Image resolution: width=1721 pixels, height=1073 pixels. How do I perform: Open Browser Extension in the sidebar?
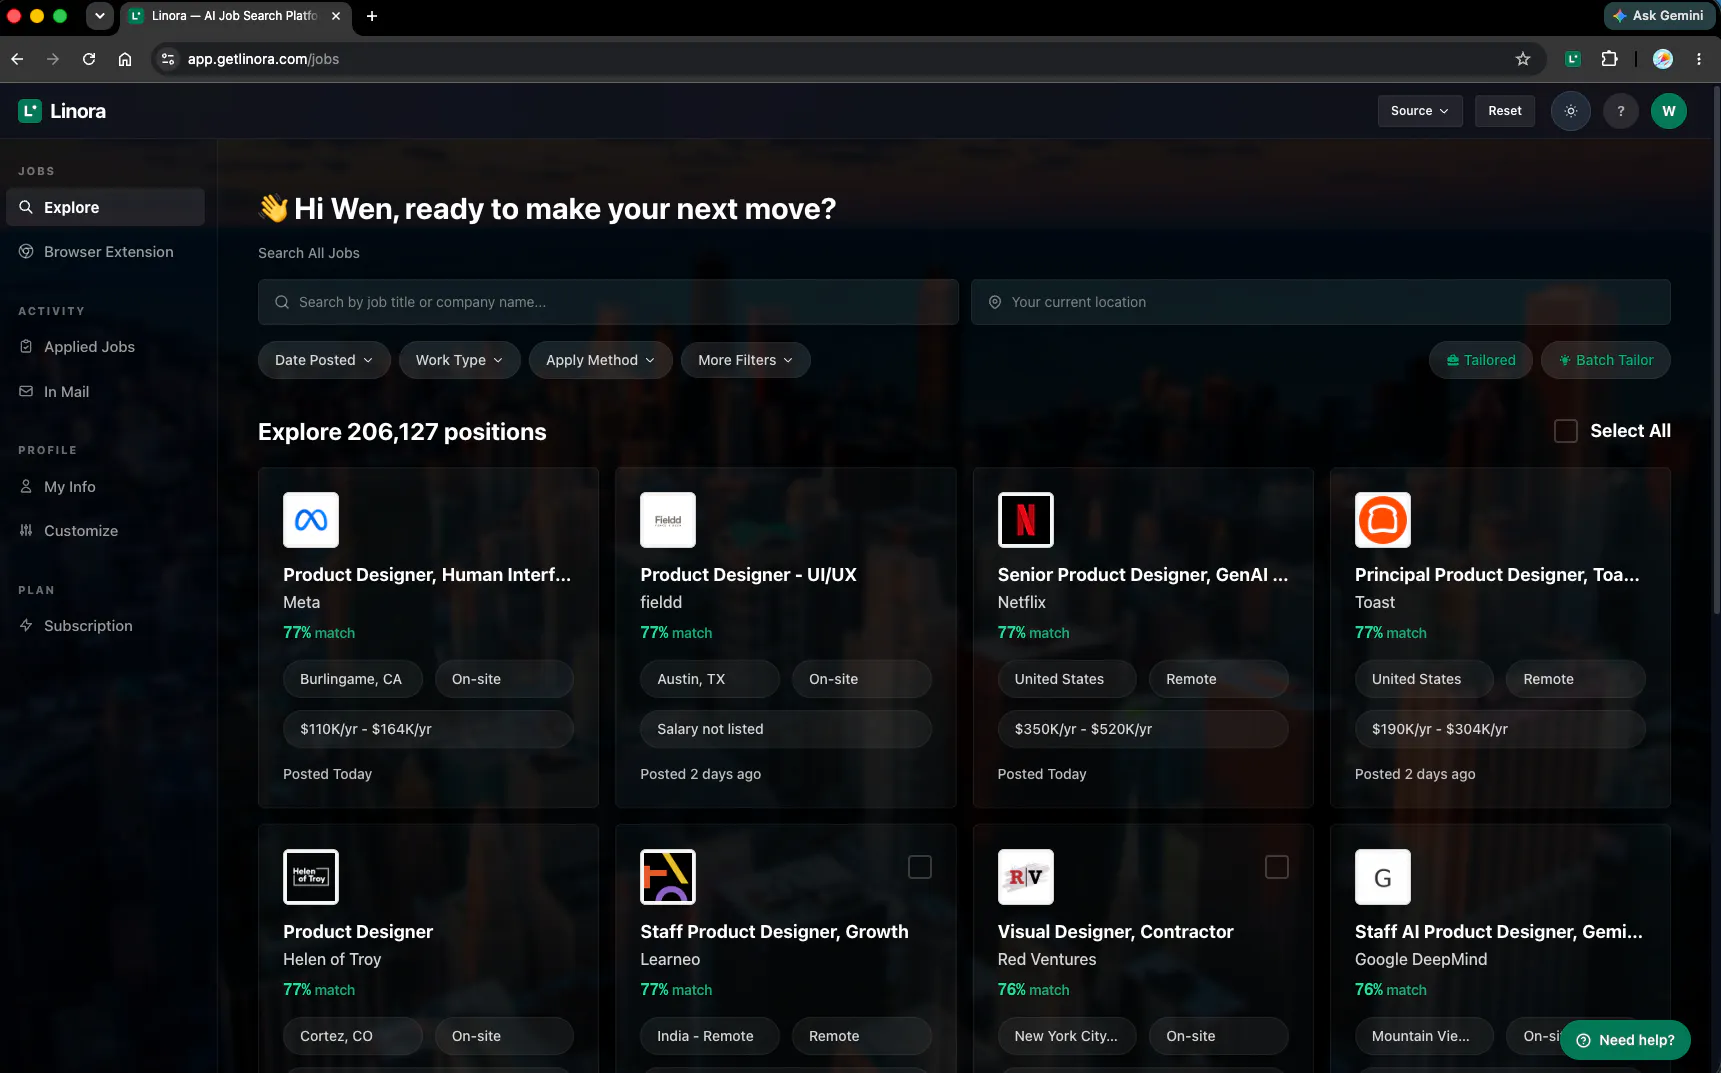[105, 252]
